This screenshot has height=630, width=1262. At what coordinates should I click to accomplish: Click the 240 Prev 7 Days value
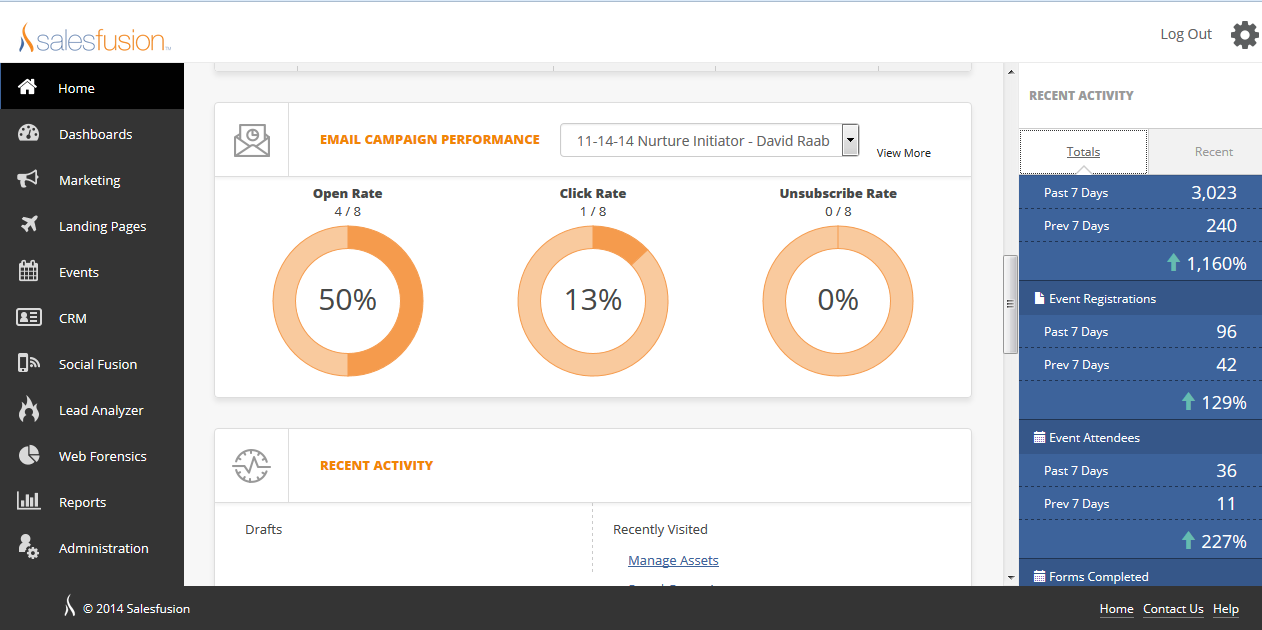click(x=1221, y=226)
